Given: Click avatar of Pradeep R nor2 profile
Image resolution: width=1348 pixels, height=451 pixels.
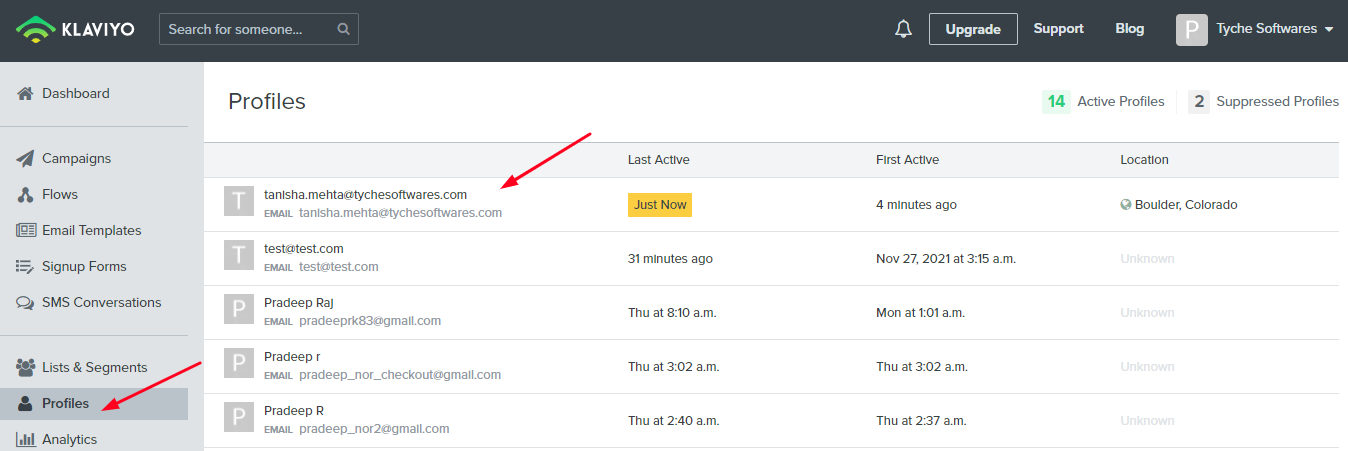Looking at the screenshot, I should (x=239, y=417).
